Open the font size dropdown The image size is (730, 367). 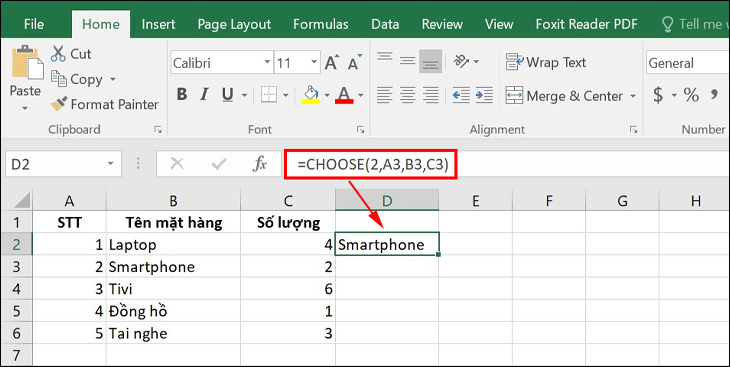click(314, 62)
